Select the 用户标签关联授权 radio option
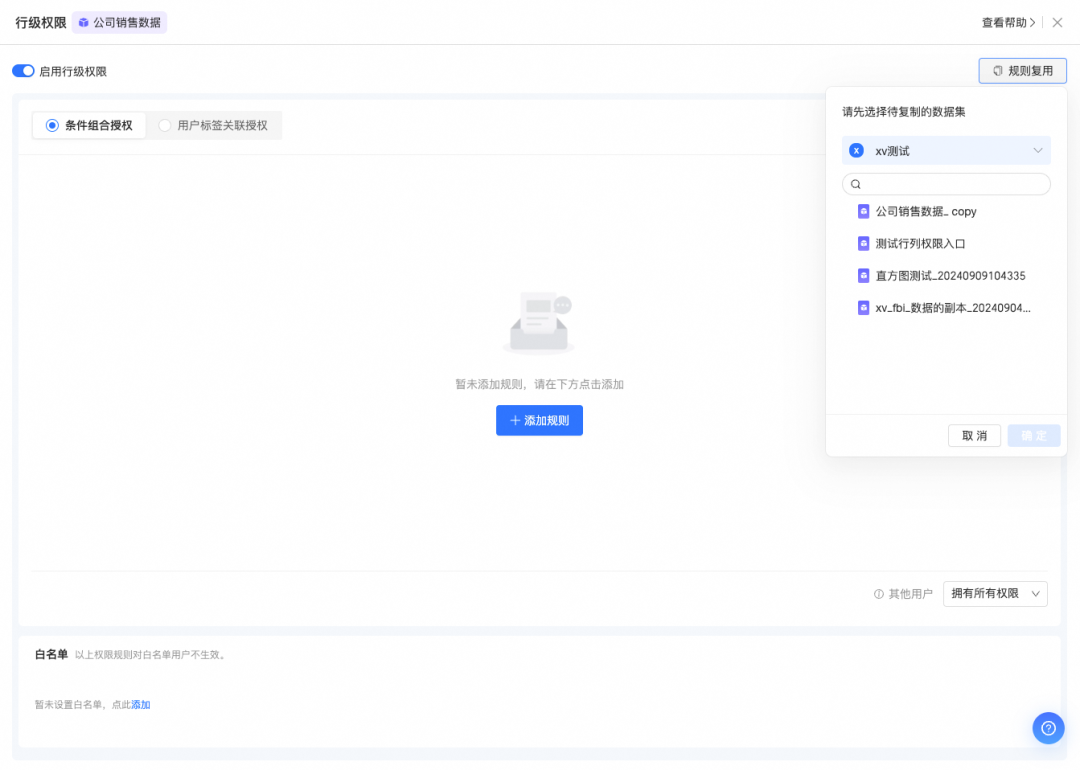This screenshot has height=770, width=1080. (x=165, y=126)
